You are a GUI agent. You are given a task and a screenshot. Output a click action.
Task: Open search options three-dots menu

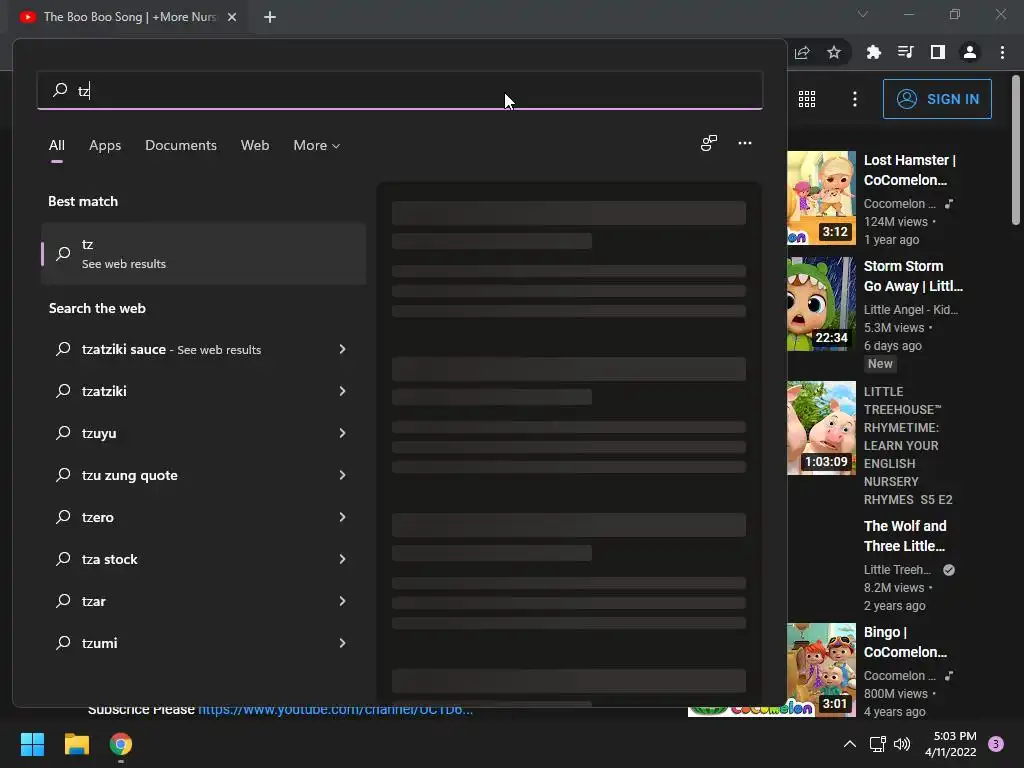tap(744, 143)
